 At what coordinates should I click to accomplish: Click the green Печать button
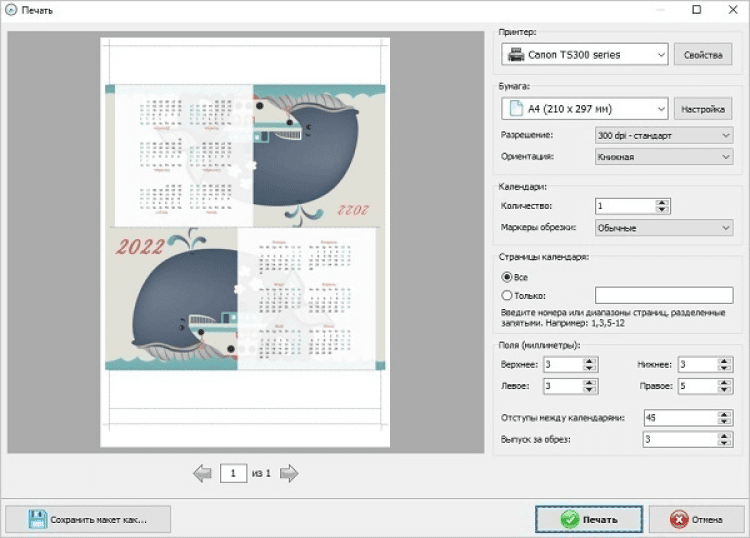pyautogui.click(x=589, y=519)
